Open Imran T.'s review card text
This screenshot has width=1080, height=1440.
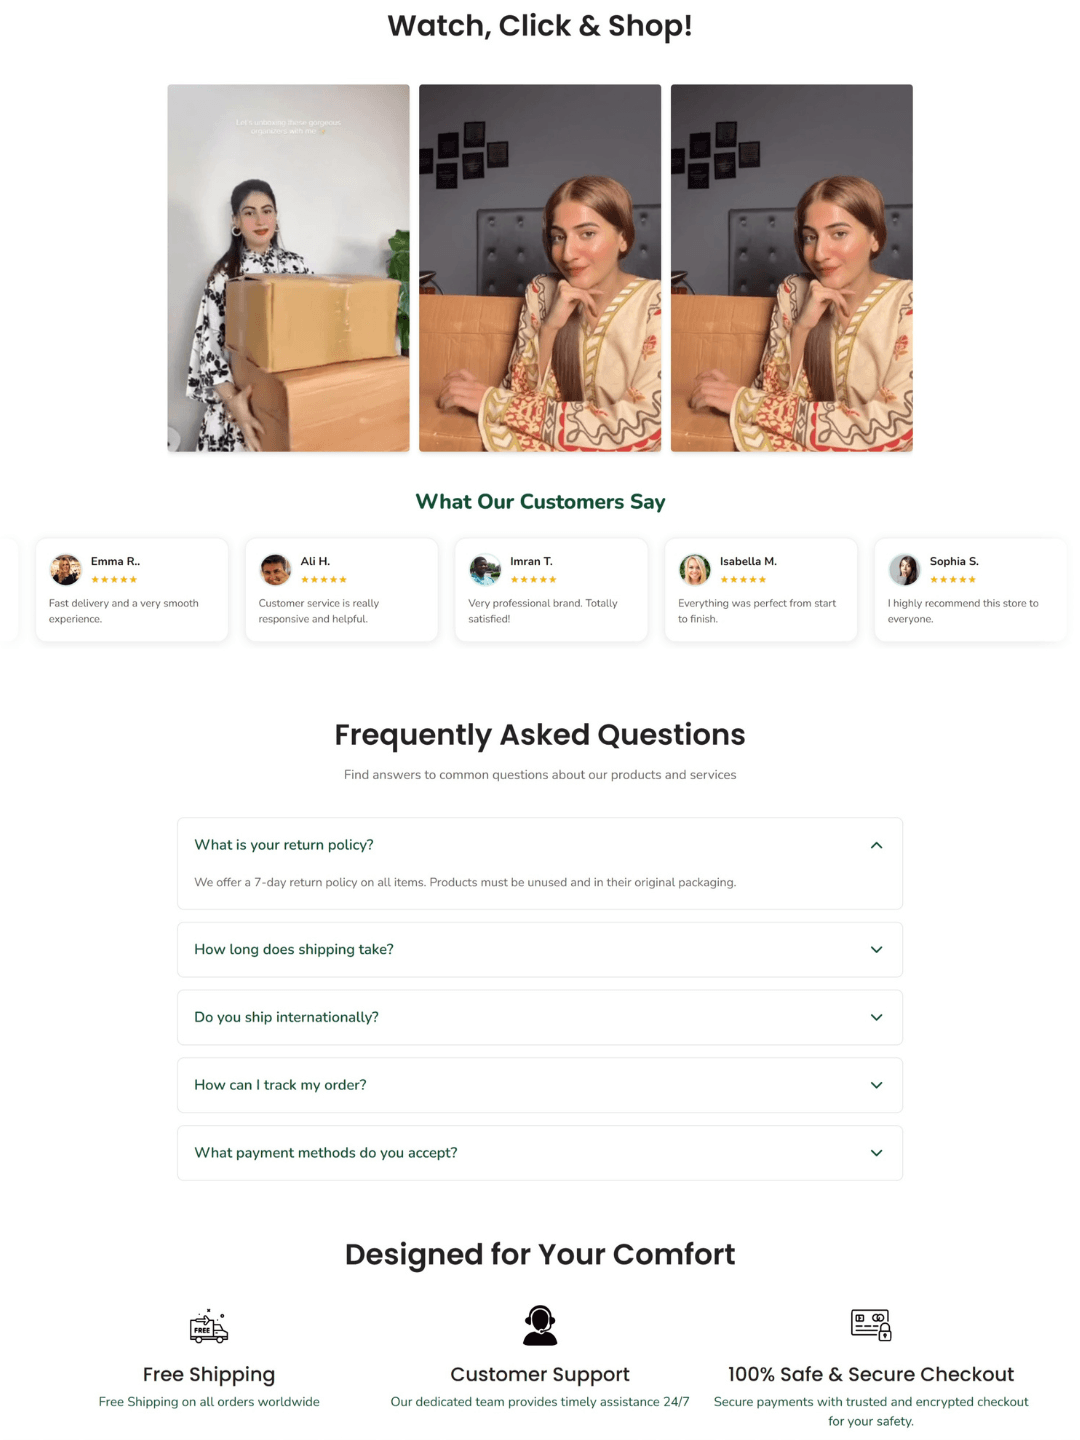(x=543, y=611)
